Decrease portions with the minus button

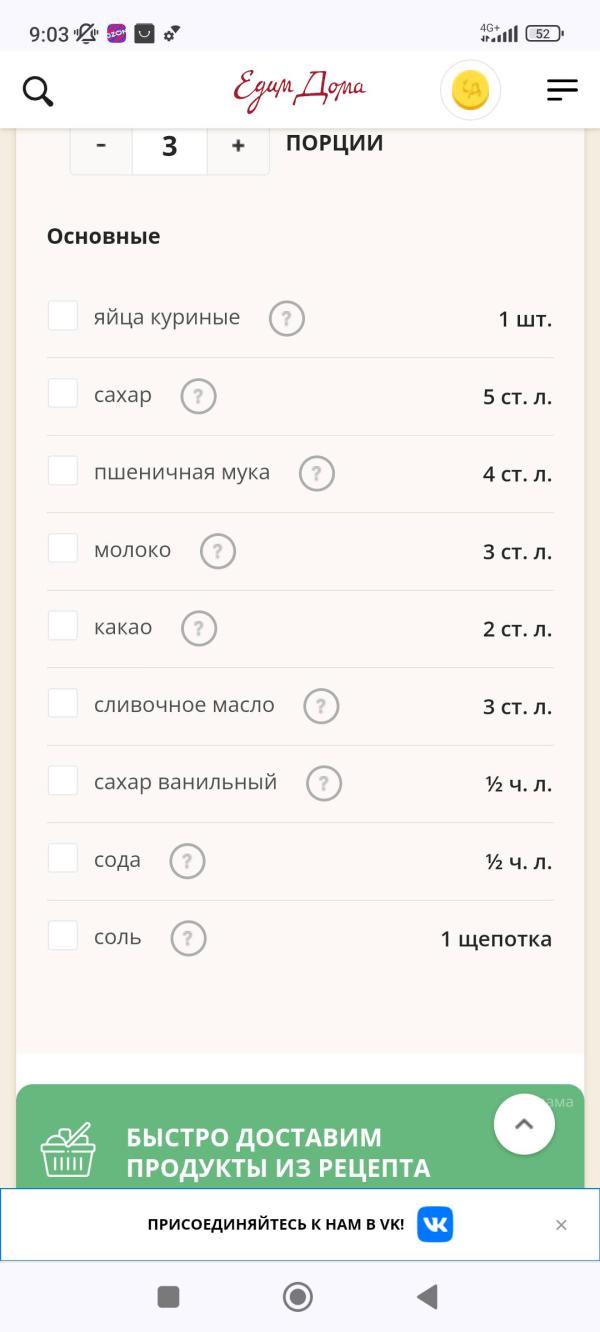coord(101,145)
